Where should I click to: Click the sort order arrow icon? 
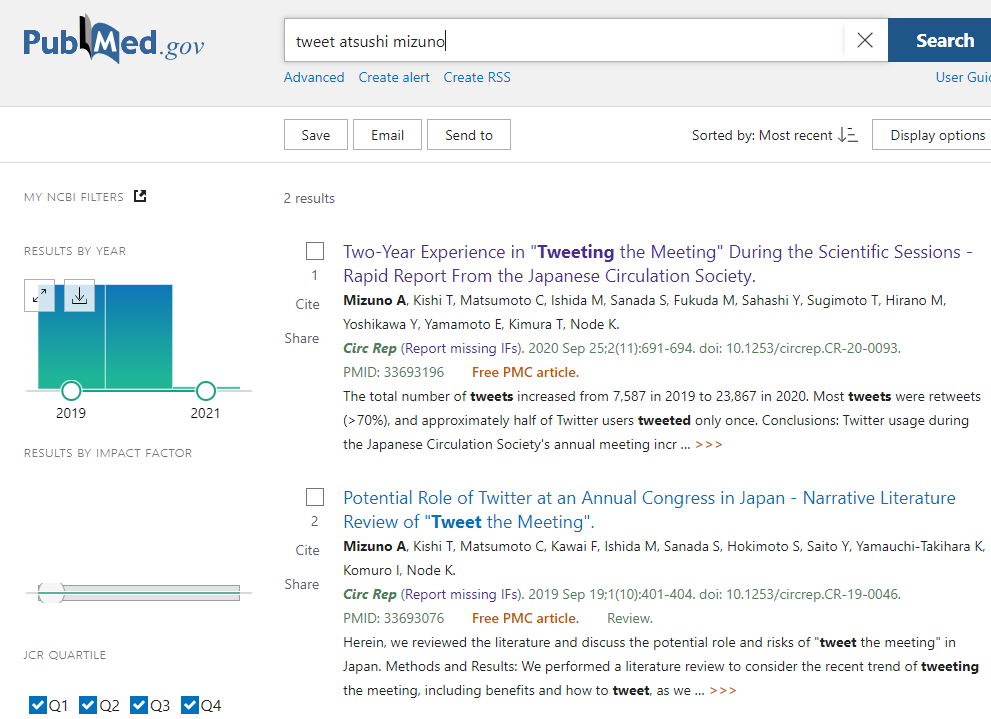[848, 135]
